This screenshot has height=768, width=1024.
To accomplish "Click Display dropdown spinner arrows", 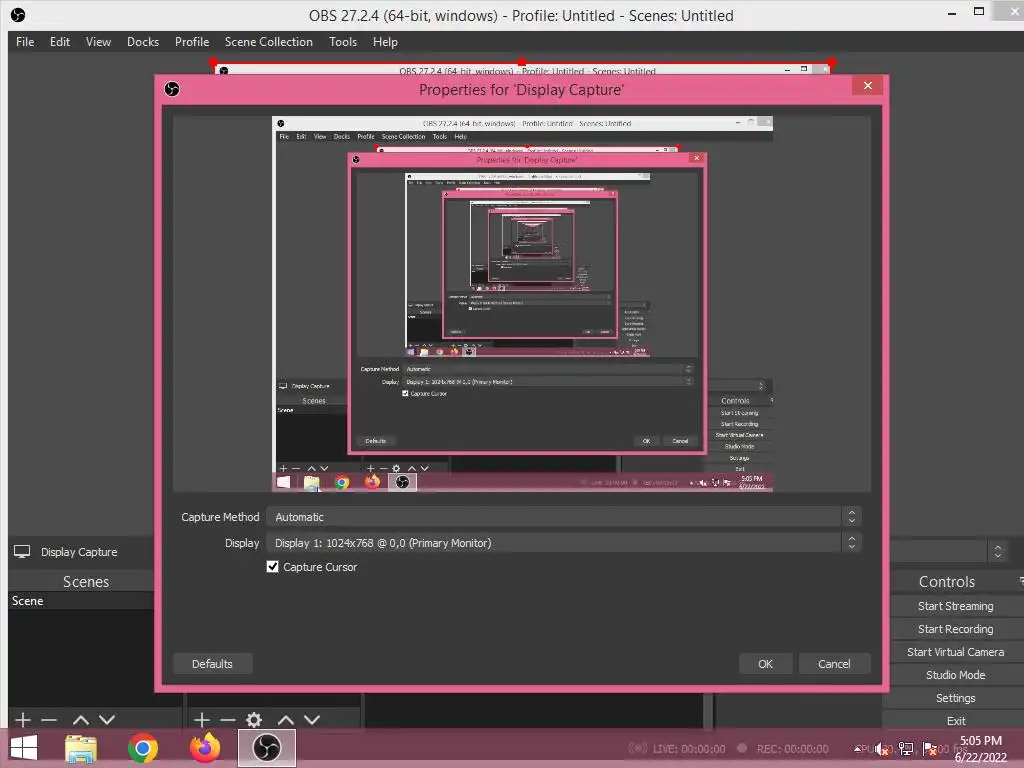I will [x=852, y=543].
